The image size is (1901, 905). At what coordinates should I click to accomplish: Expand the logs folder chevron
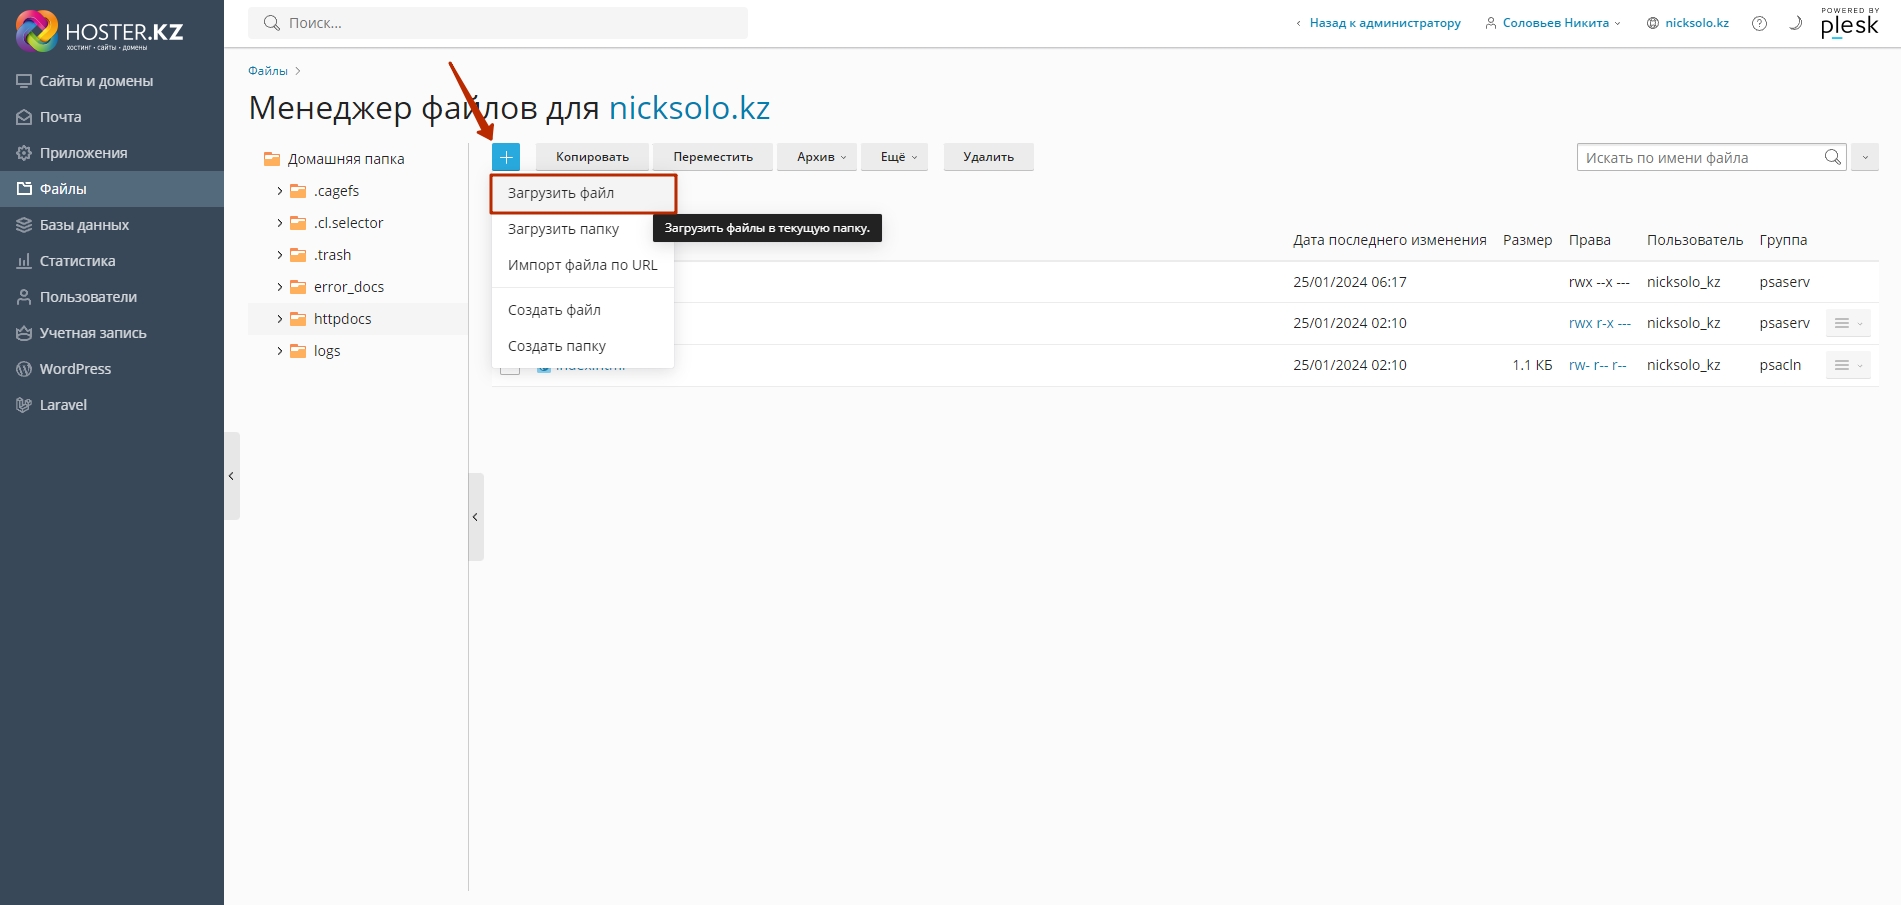coord(279,351)
